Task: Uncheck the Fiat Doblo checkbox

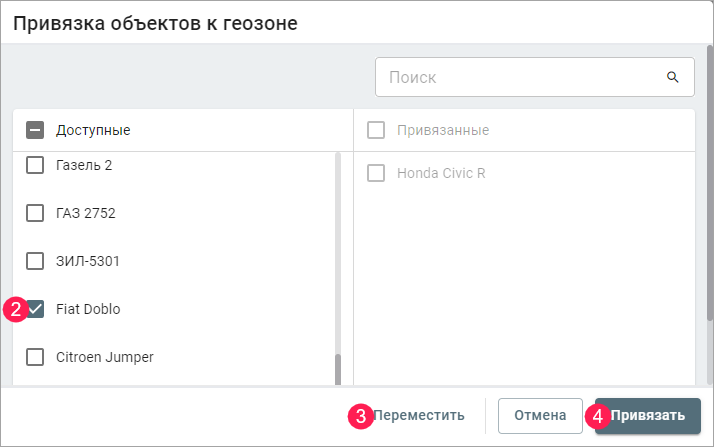Action: (x=36, y=309)
